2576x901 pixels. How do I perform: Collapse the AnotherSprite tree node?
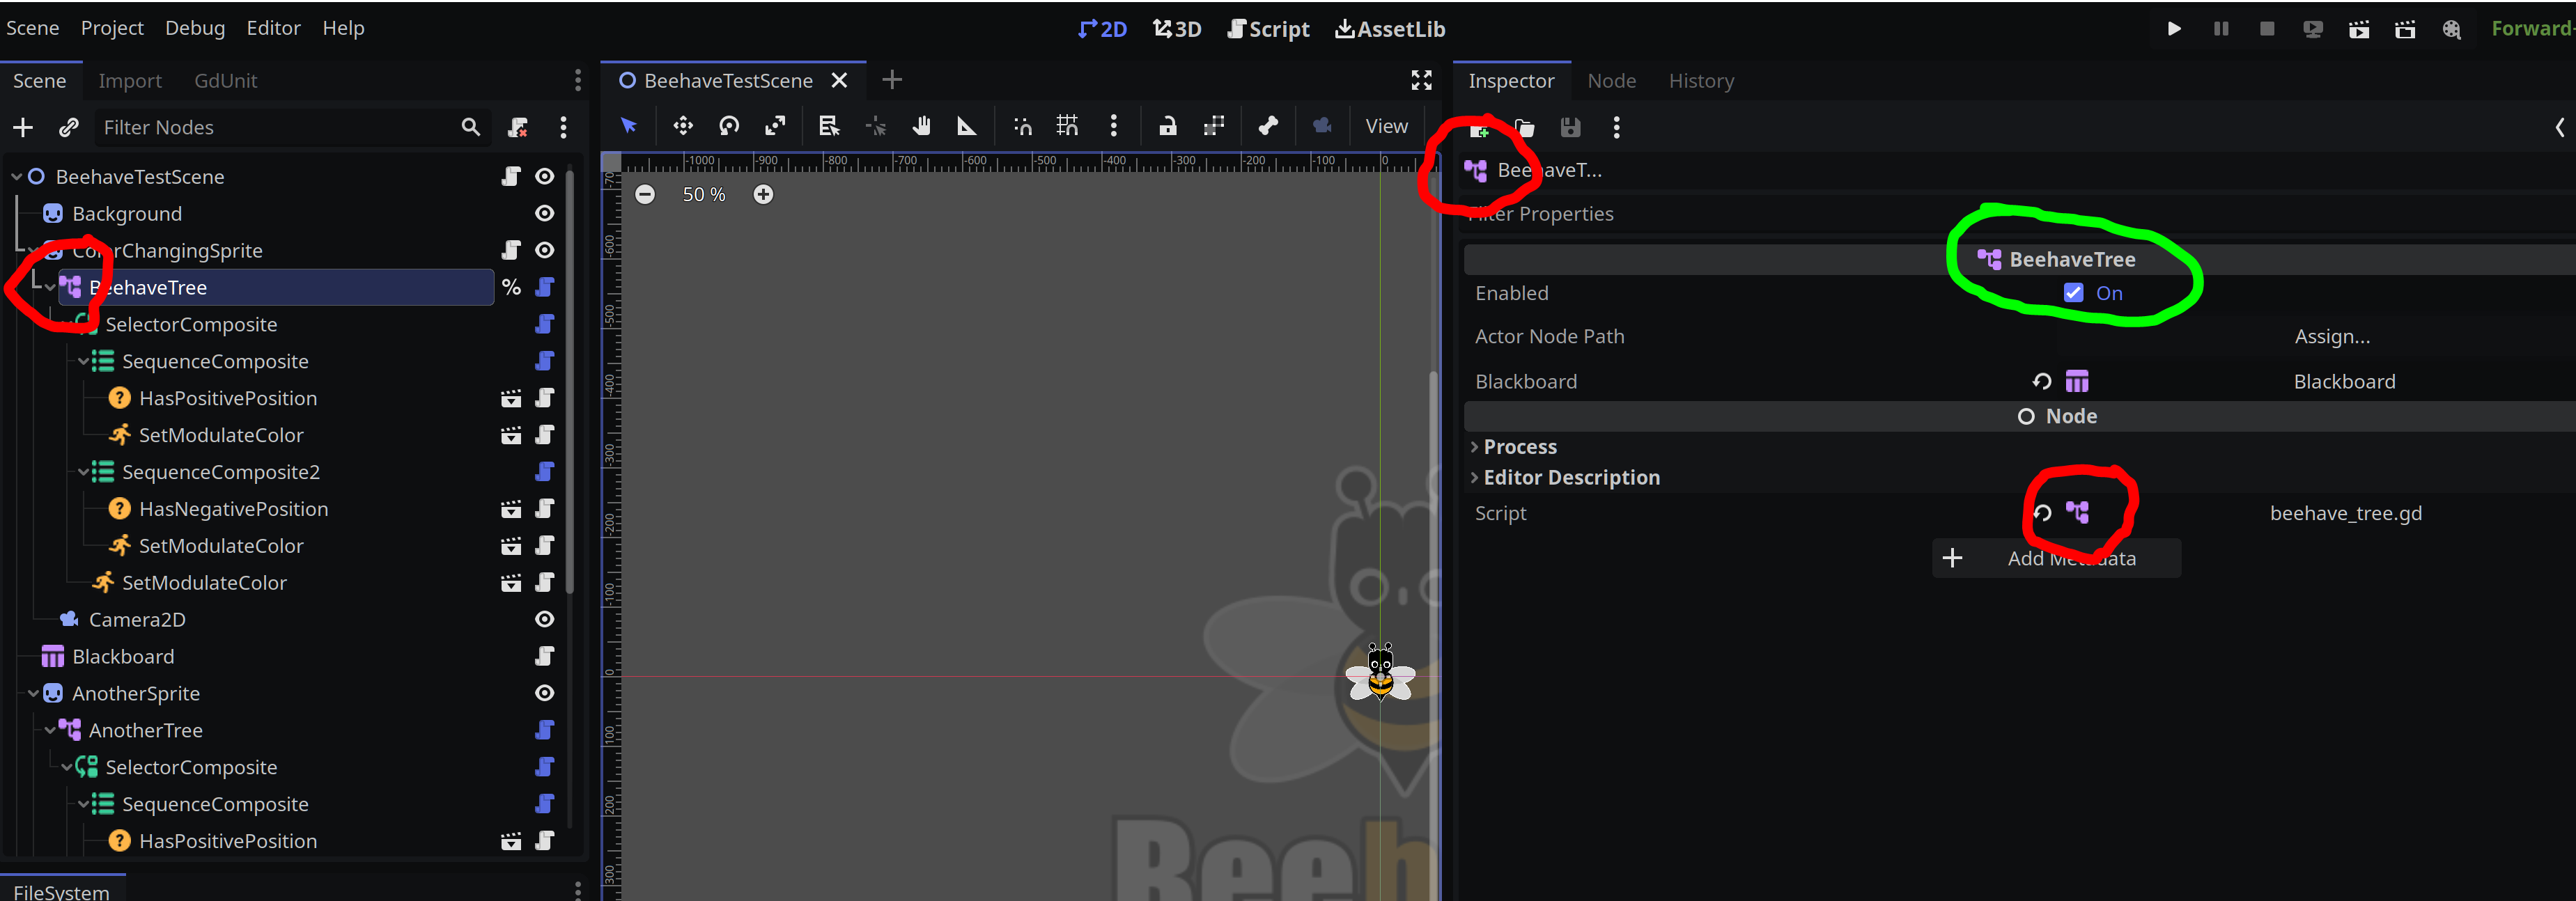[x=33, y=693]
